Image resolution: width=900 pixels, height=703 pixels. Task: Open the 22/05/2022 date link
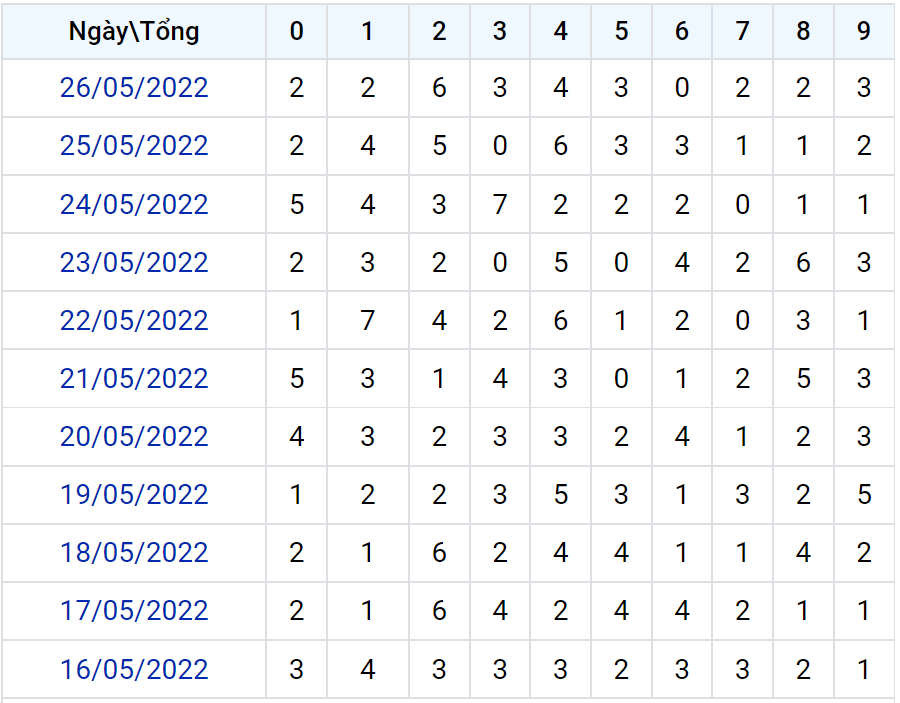[x=134, y=321]
